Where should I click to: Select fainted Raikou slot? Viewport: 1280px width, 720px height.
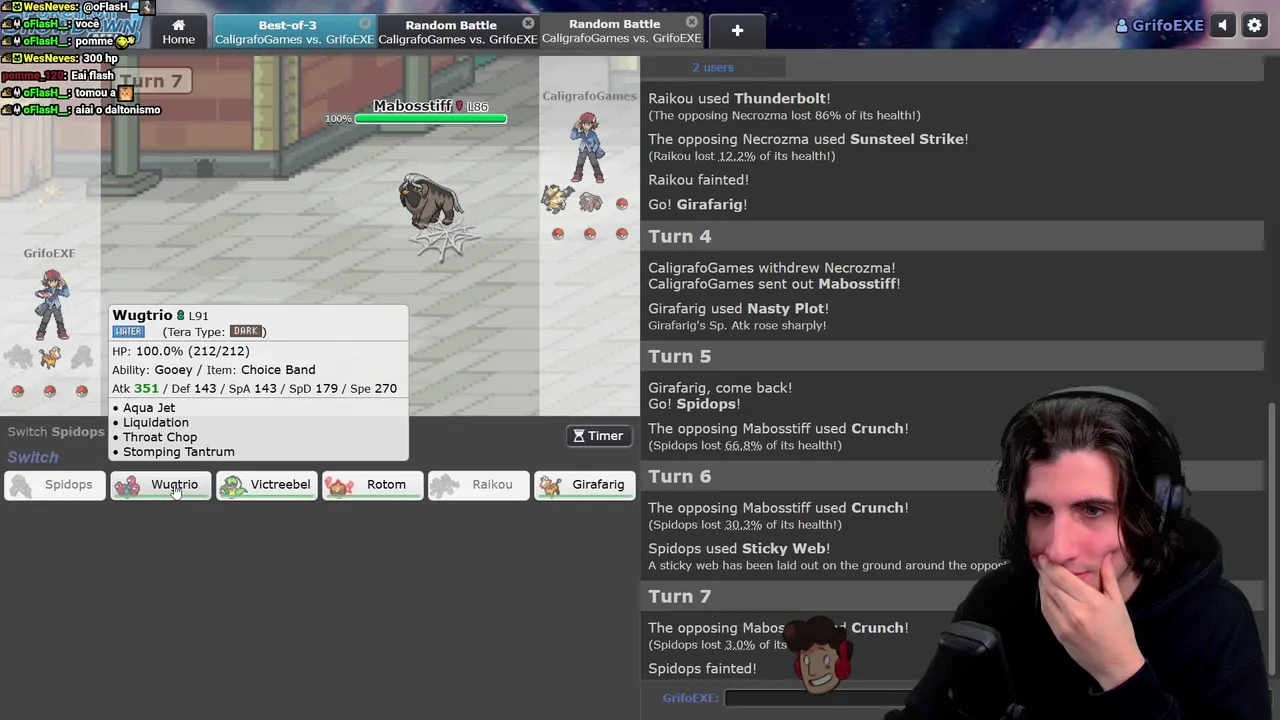[x=479, y=485]
